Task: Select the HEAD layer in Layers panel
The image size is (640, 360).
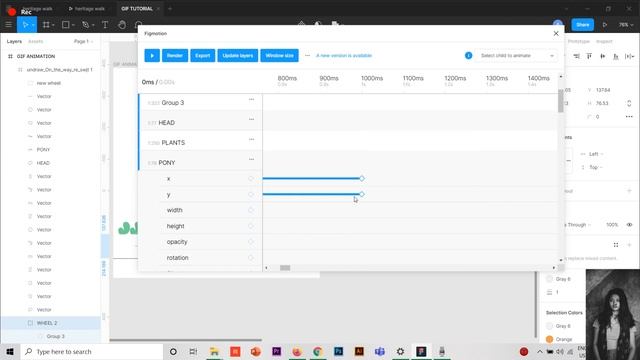Action: (x=43, y=163)
